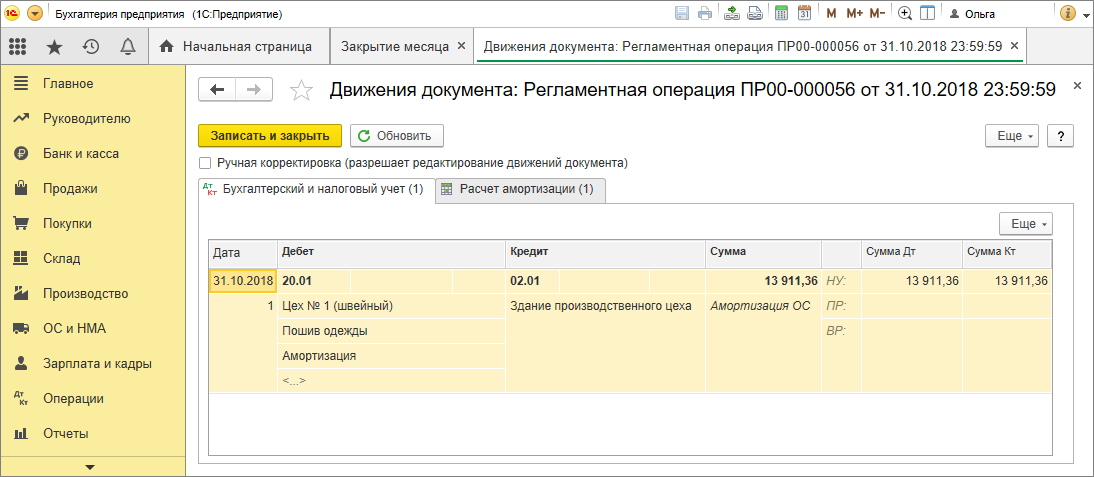Expand the table's Еще dropdown

click(x=1027, y=224)
